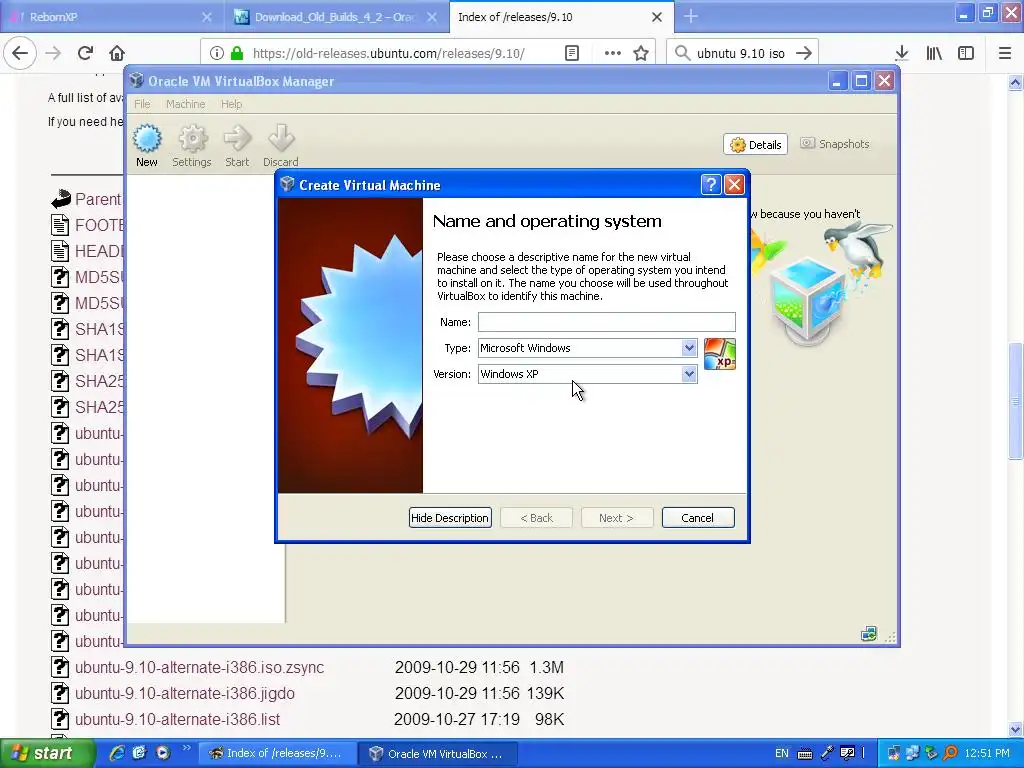Click the search box with ubnutu 9.10 iso
1024x768 pixels.
[x=741, y=53]
